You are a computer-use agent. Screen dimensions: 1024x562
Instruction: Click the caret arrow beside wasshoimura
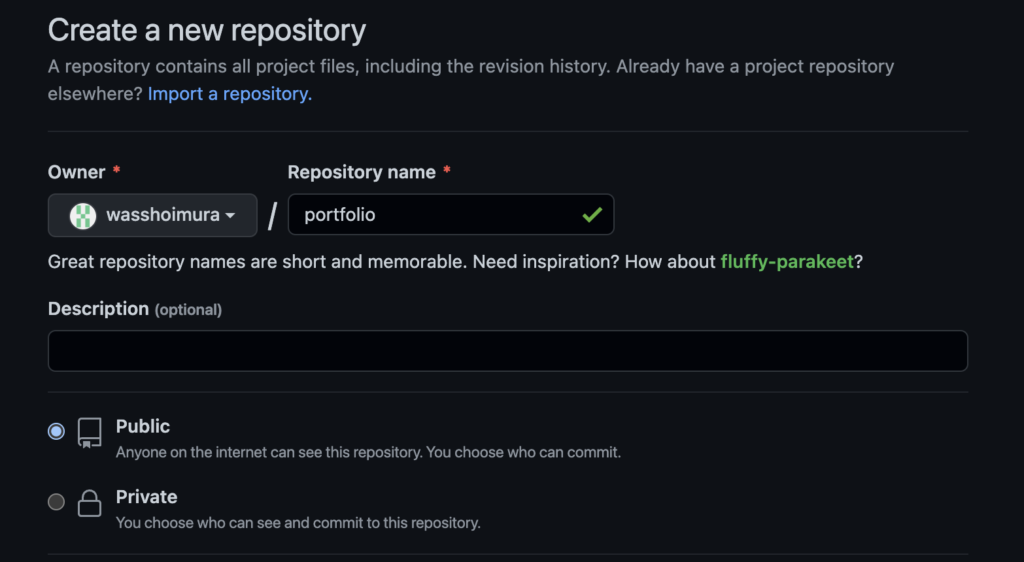coord(230,215)
